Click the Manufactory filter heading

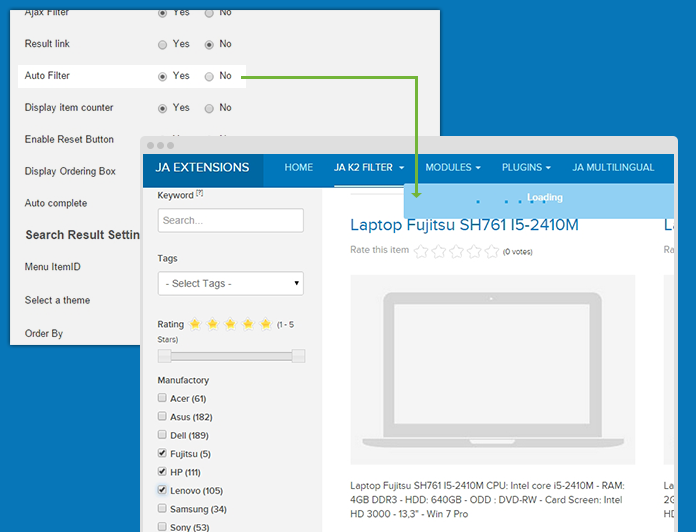coord(183,380)
